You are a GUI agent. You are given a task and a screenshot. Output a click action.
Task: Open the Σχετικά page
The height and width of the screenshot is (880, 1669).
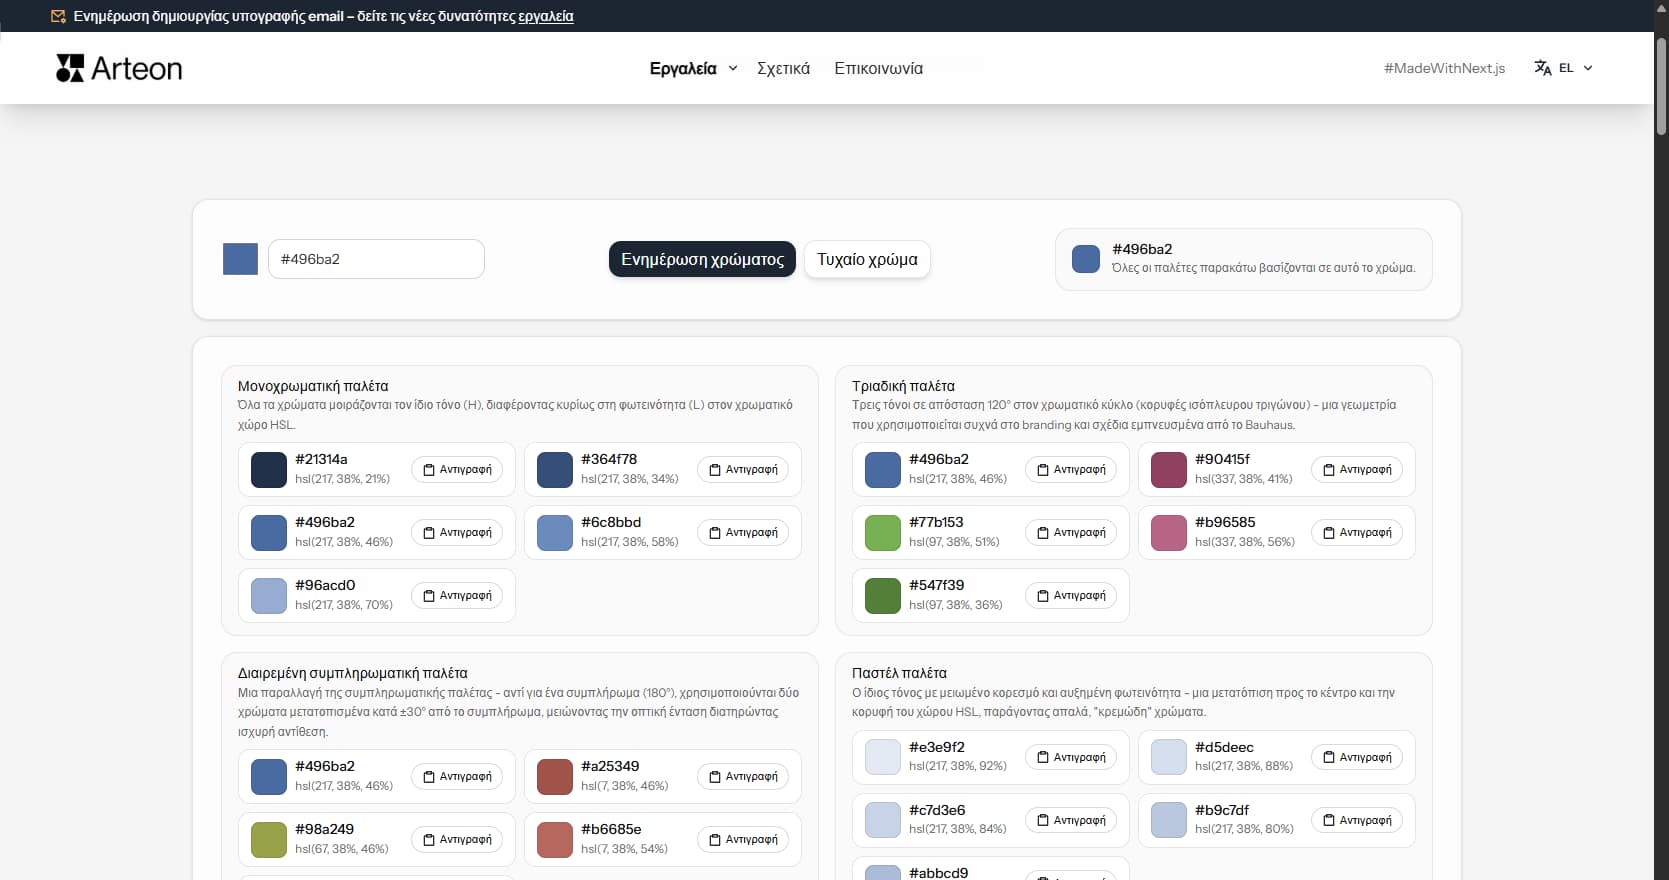click(783, 68)
